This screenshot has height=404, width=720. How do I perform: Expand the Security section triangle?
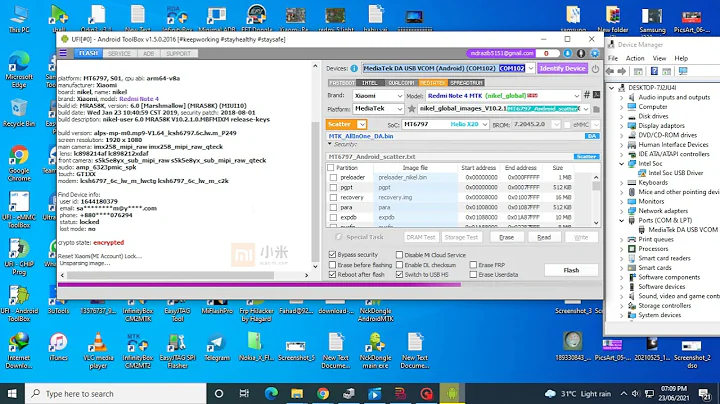point(330,144)
